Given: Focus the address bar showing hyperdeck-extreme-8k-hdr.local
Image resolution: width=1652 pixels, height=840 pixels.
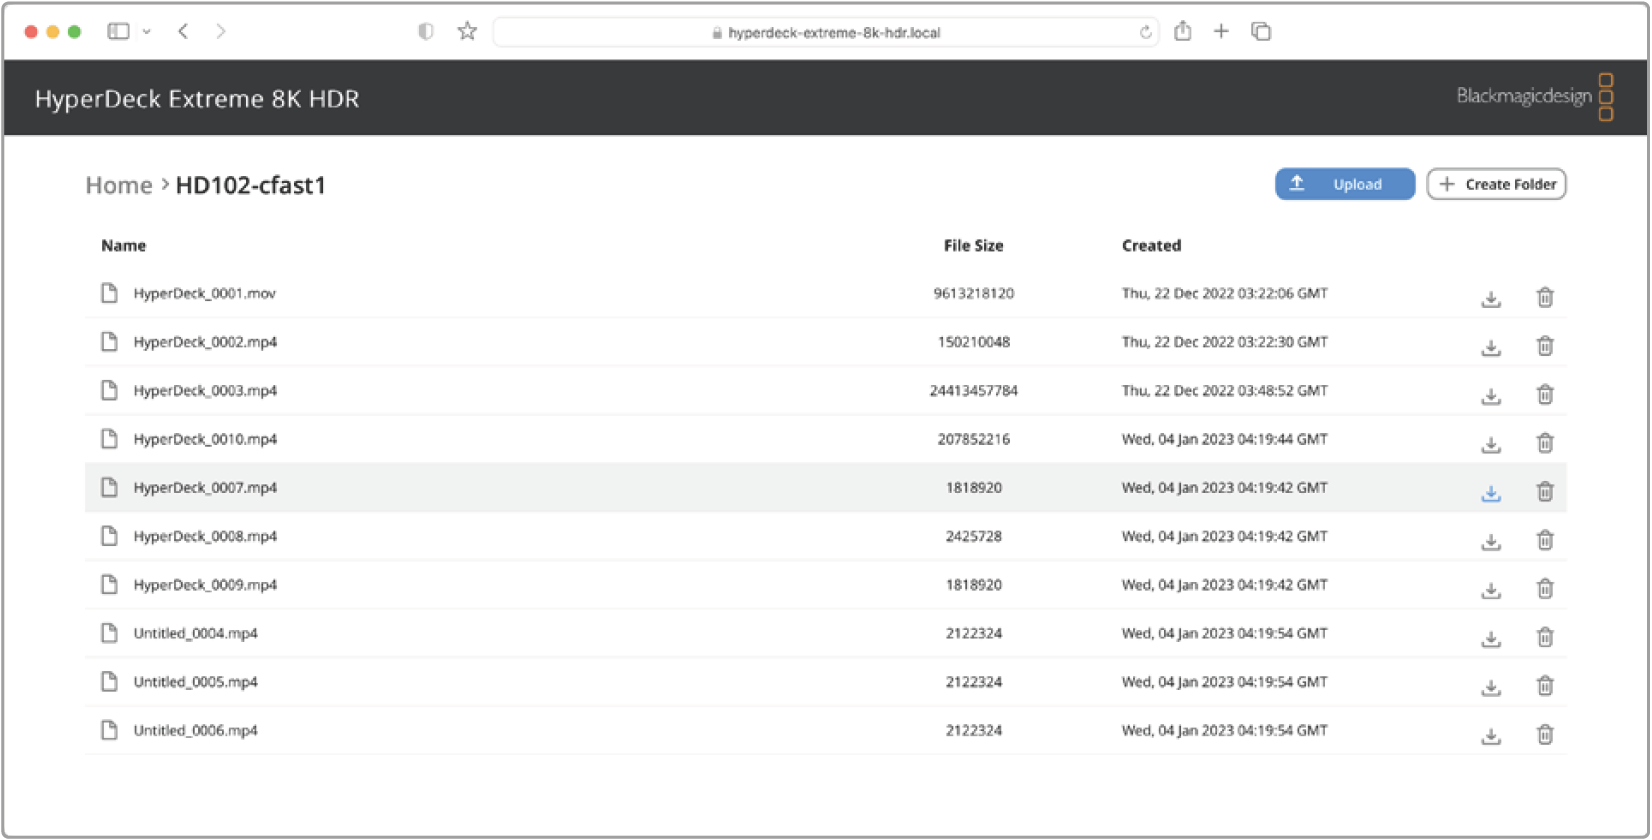Looking at the screenshot, I should (x=826, y=32).
